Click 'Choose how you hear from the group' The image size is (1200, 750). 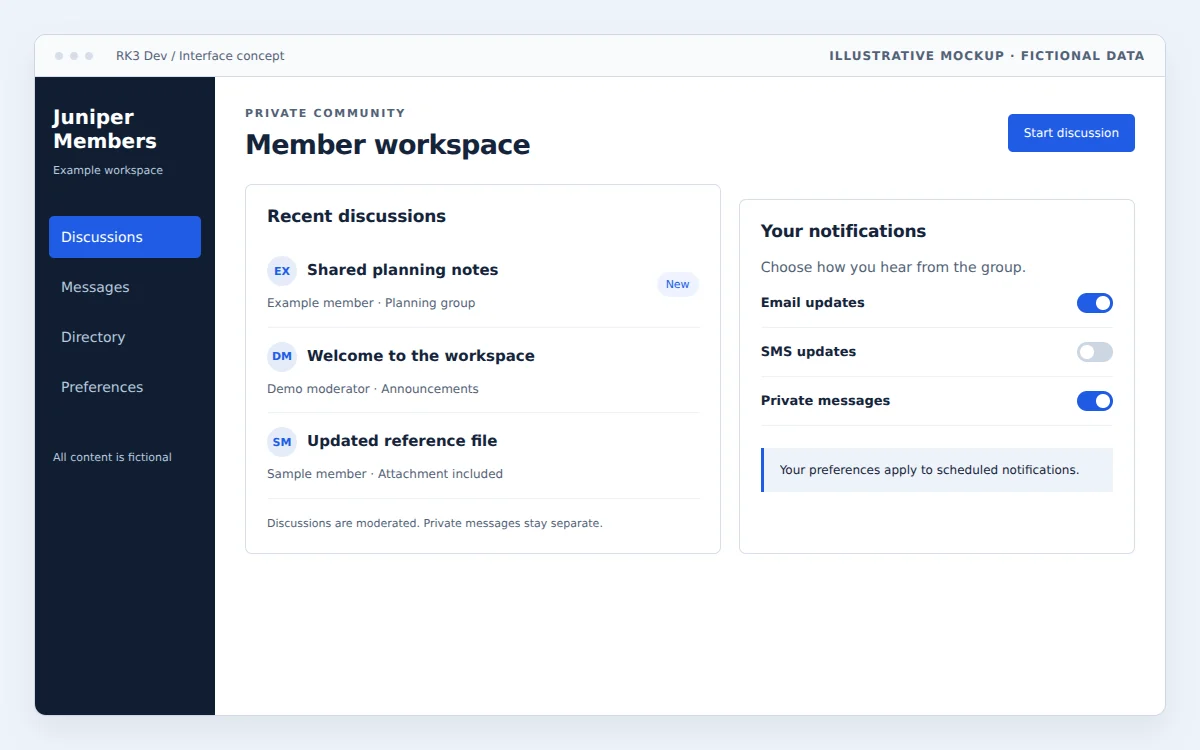[x=893, y=268]
